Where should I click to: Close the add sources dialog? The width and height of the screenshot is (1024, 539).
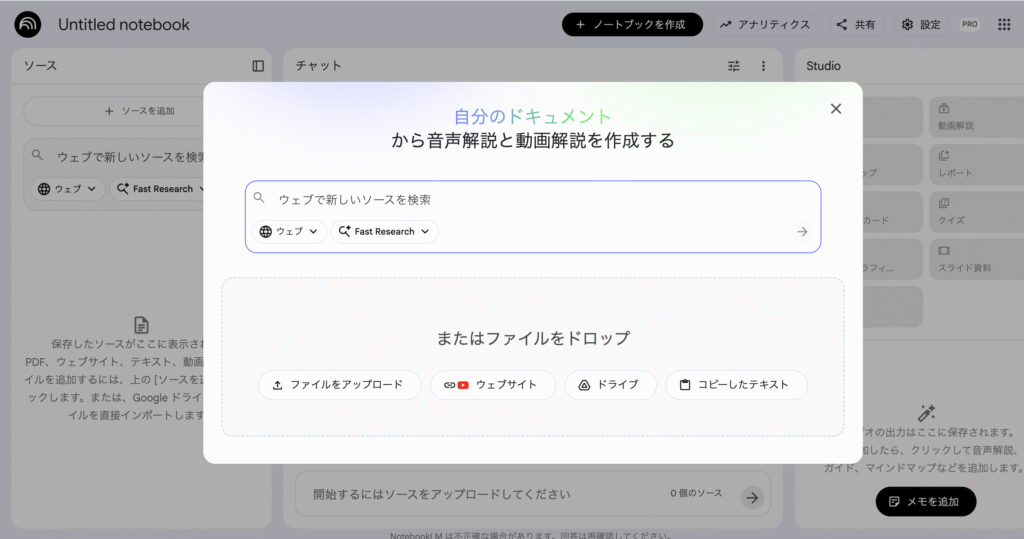coord(836,108)
